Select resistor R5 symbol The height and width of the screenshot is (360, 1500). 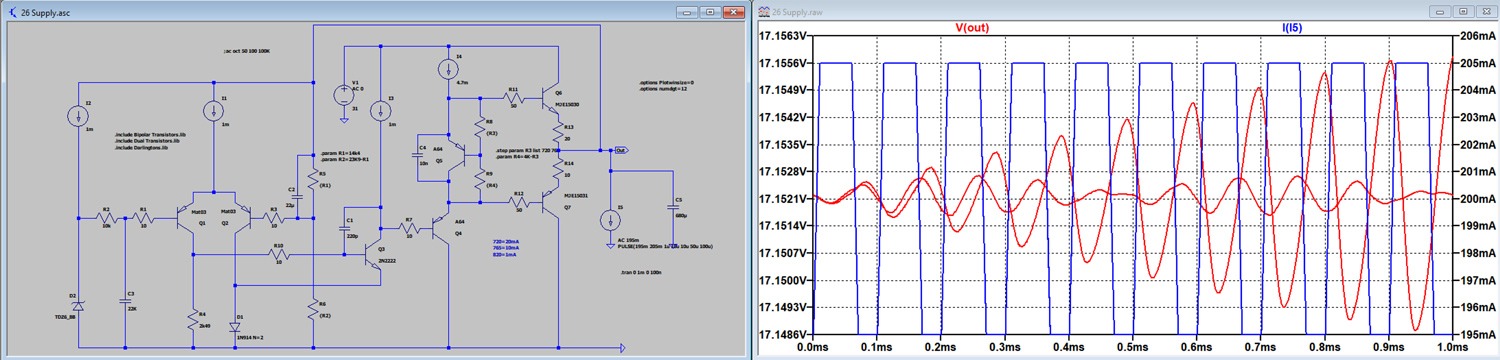click(312, 179)
